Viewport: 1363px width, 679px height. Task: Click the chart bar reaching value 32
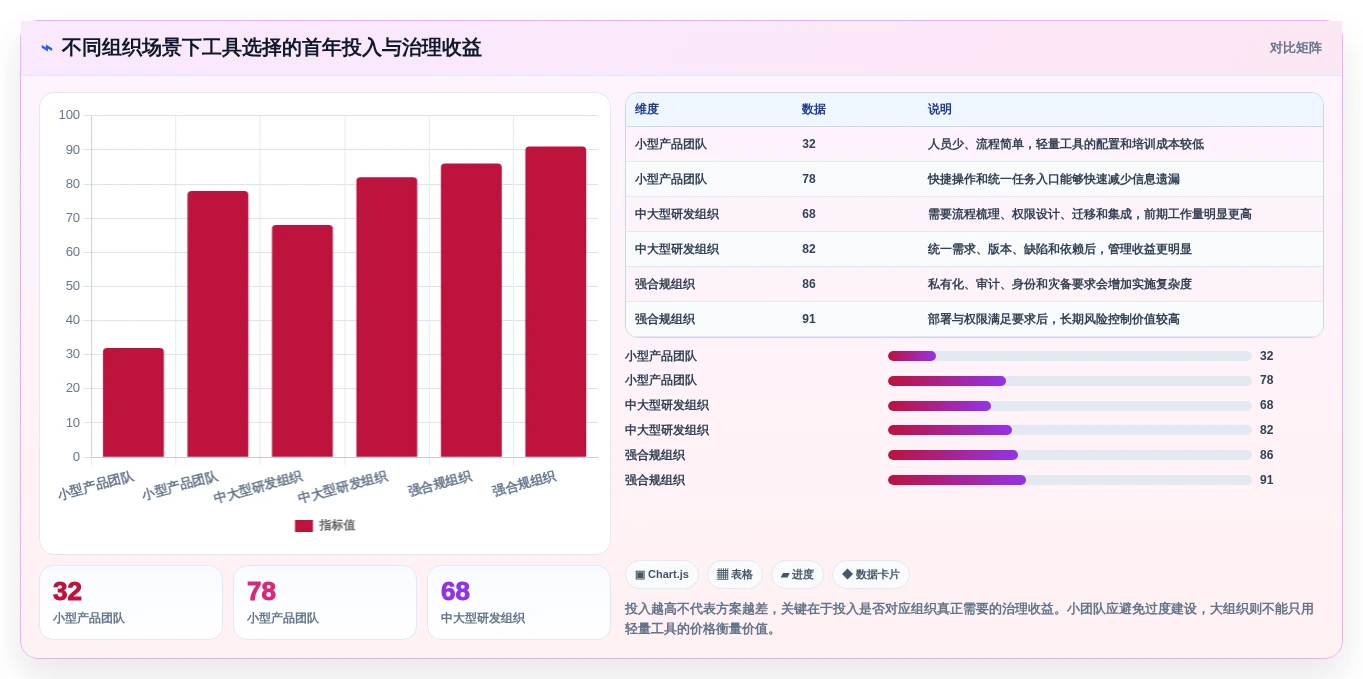click(133, 403)
